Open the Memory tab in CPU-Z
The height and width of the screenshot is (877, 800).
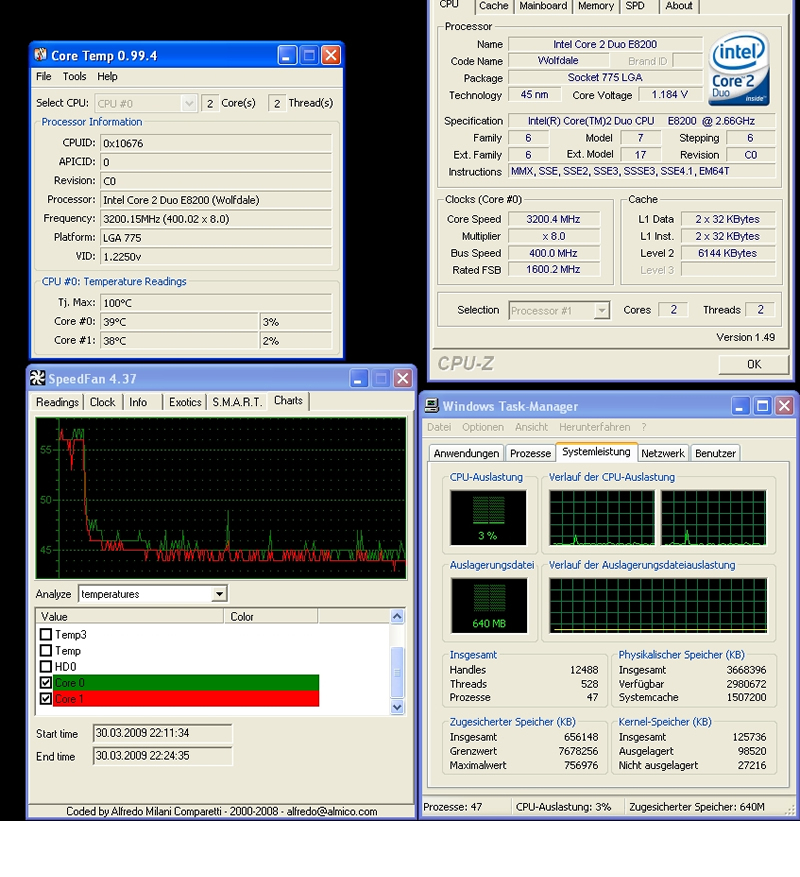click(x=596, y=6)
